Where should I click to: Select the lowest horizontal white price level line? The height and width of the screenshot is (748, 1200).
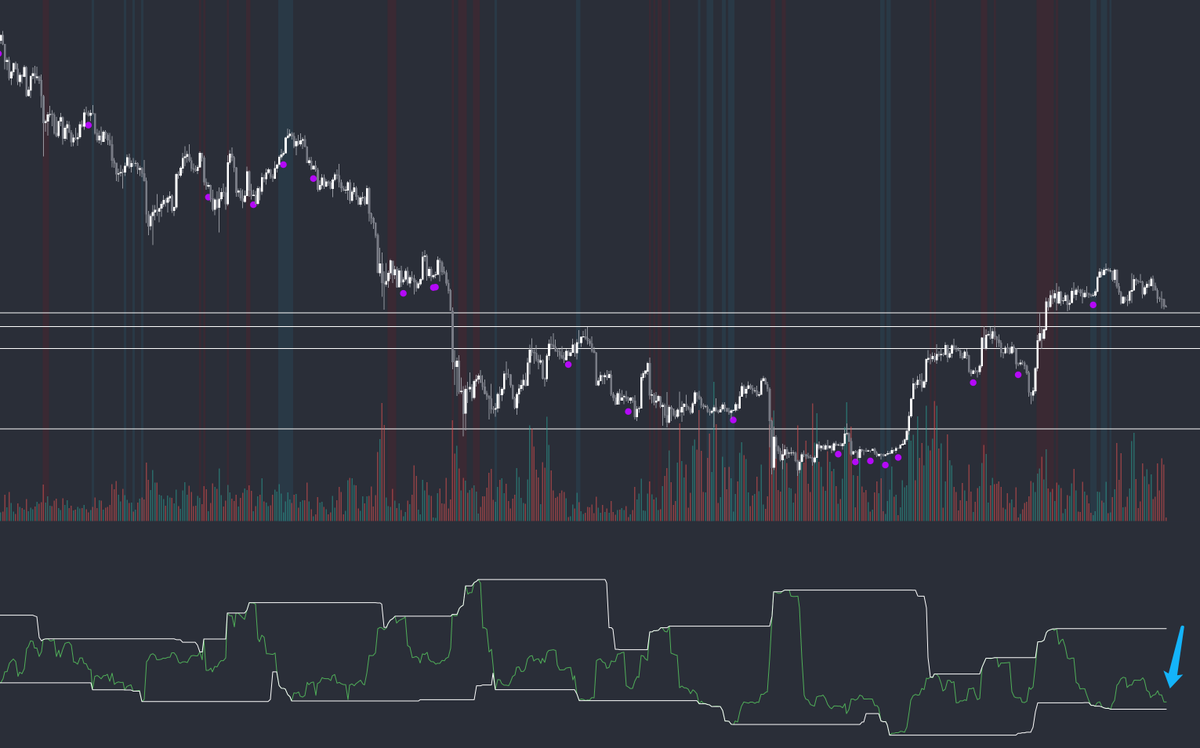click(x=600, y=429)
